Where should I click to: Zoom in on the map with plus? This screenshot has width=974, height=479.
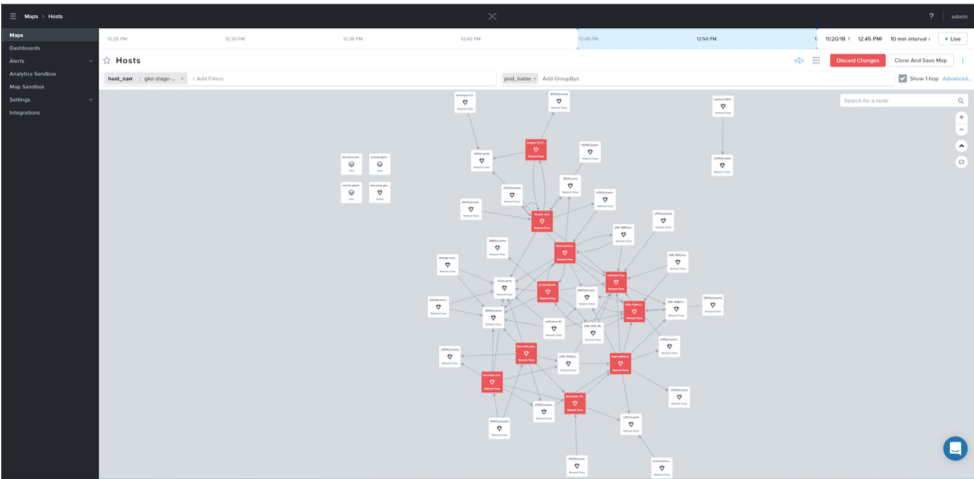(x=961, y=117)
